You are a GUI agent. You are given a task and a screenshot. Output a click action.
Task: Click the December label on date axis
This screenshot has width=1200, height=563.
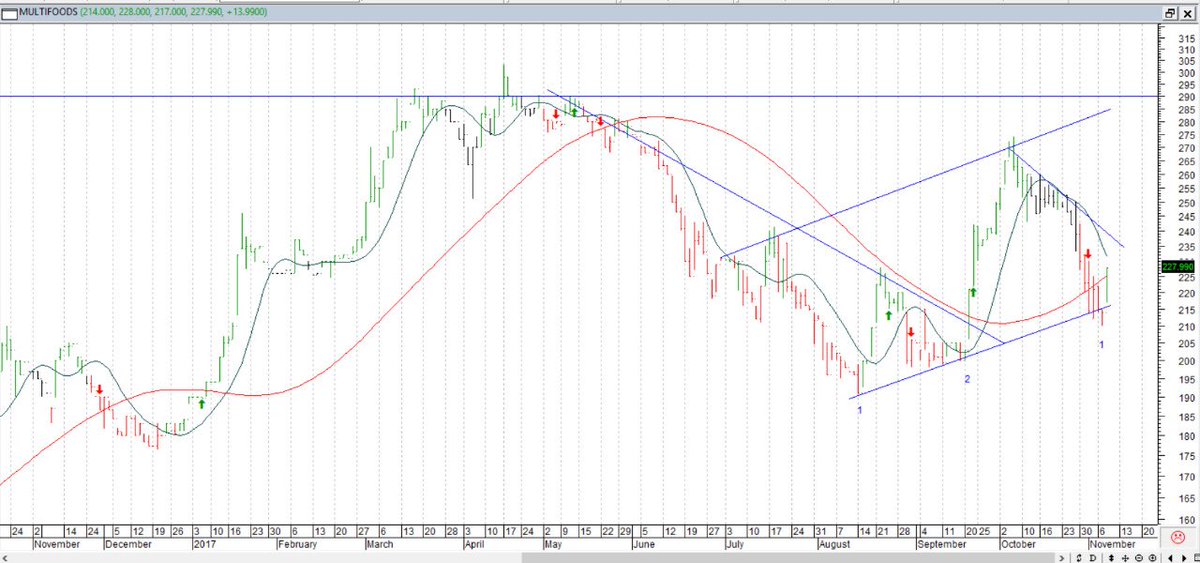(x=128, y=545)
